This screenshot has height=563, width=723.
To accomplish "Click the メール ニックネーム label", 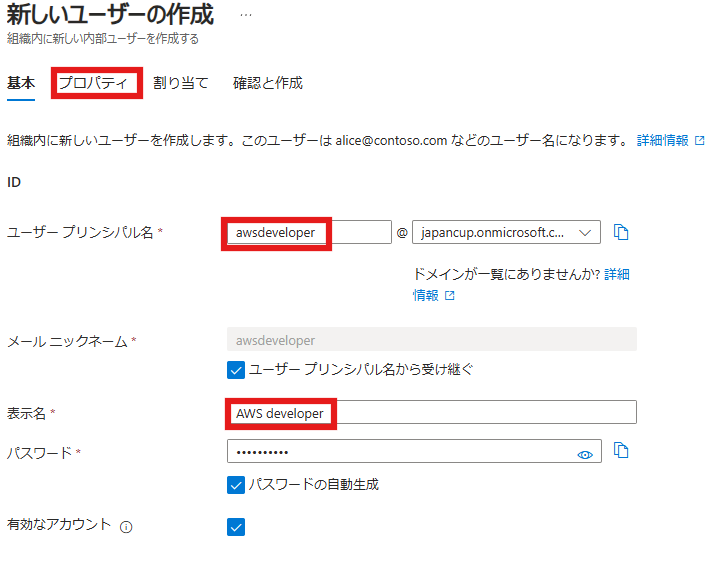I will point(67,341).
